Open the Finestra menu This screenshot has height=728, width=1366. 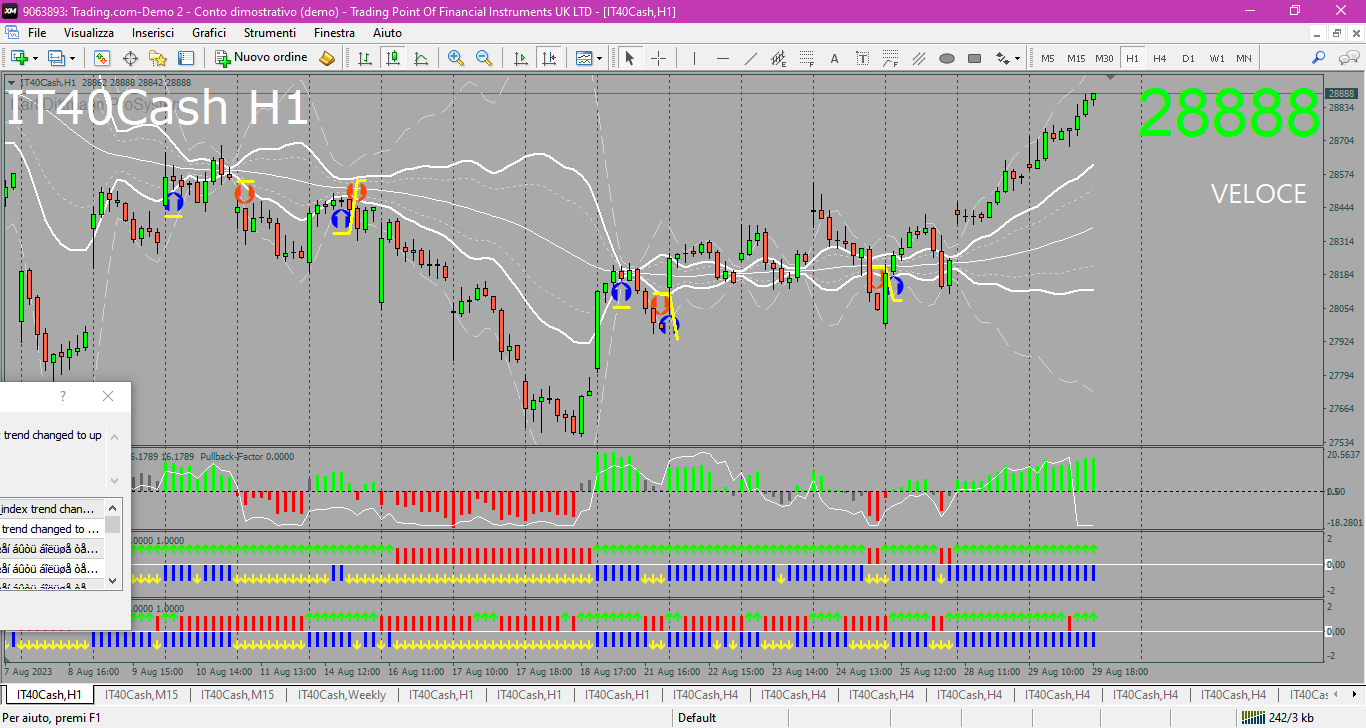(x=334, y=33)
